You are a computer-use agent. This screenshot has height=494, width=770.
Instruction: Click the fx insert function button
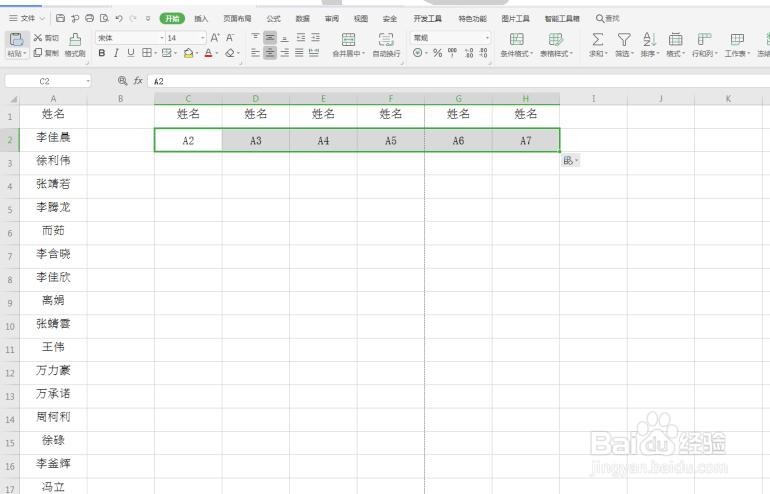[x=138, y=81]
